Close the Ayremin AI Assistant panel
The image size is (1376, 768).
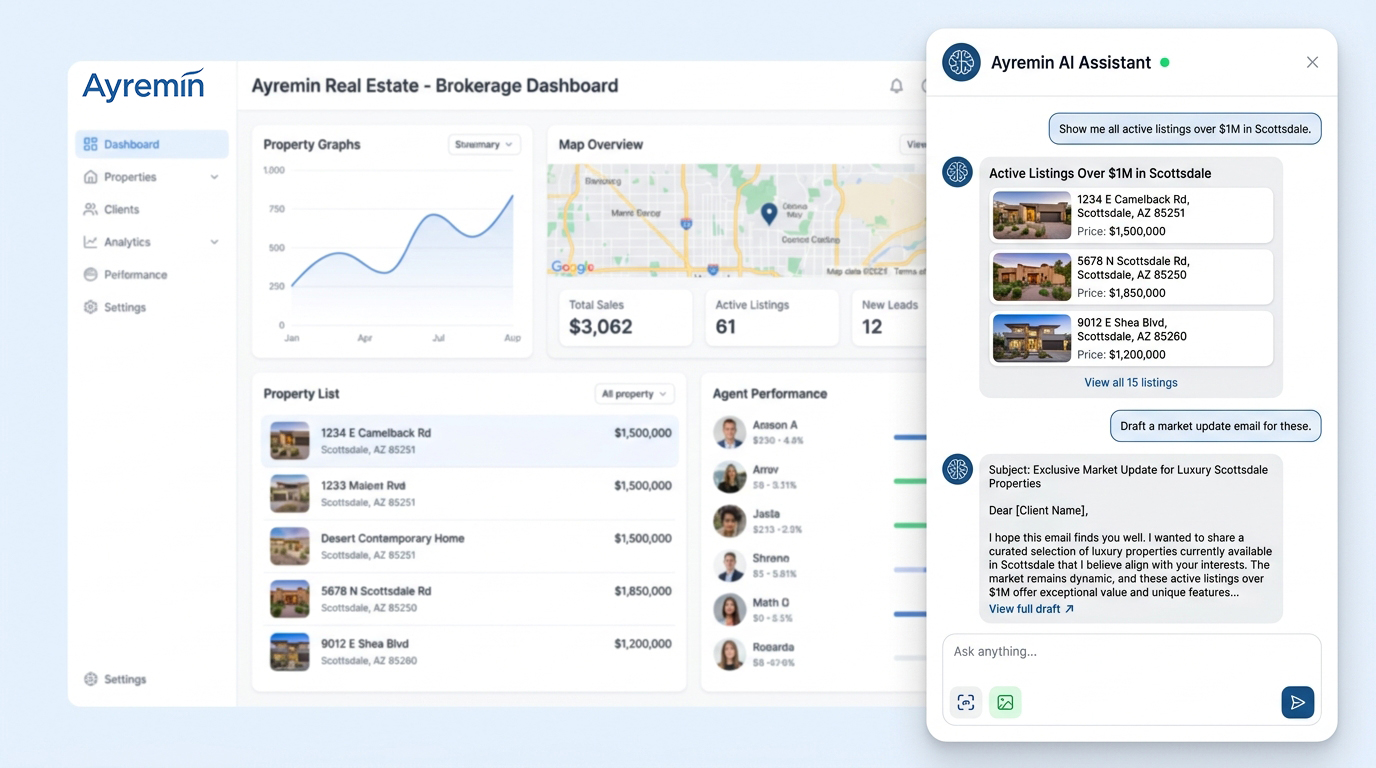1312,63
